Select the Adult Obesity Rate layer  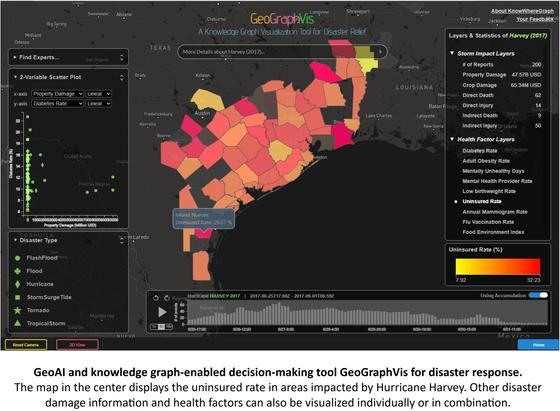pos(486,161)
